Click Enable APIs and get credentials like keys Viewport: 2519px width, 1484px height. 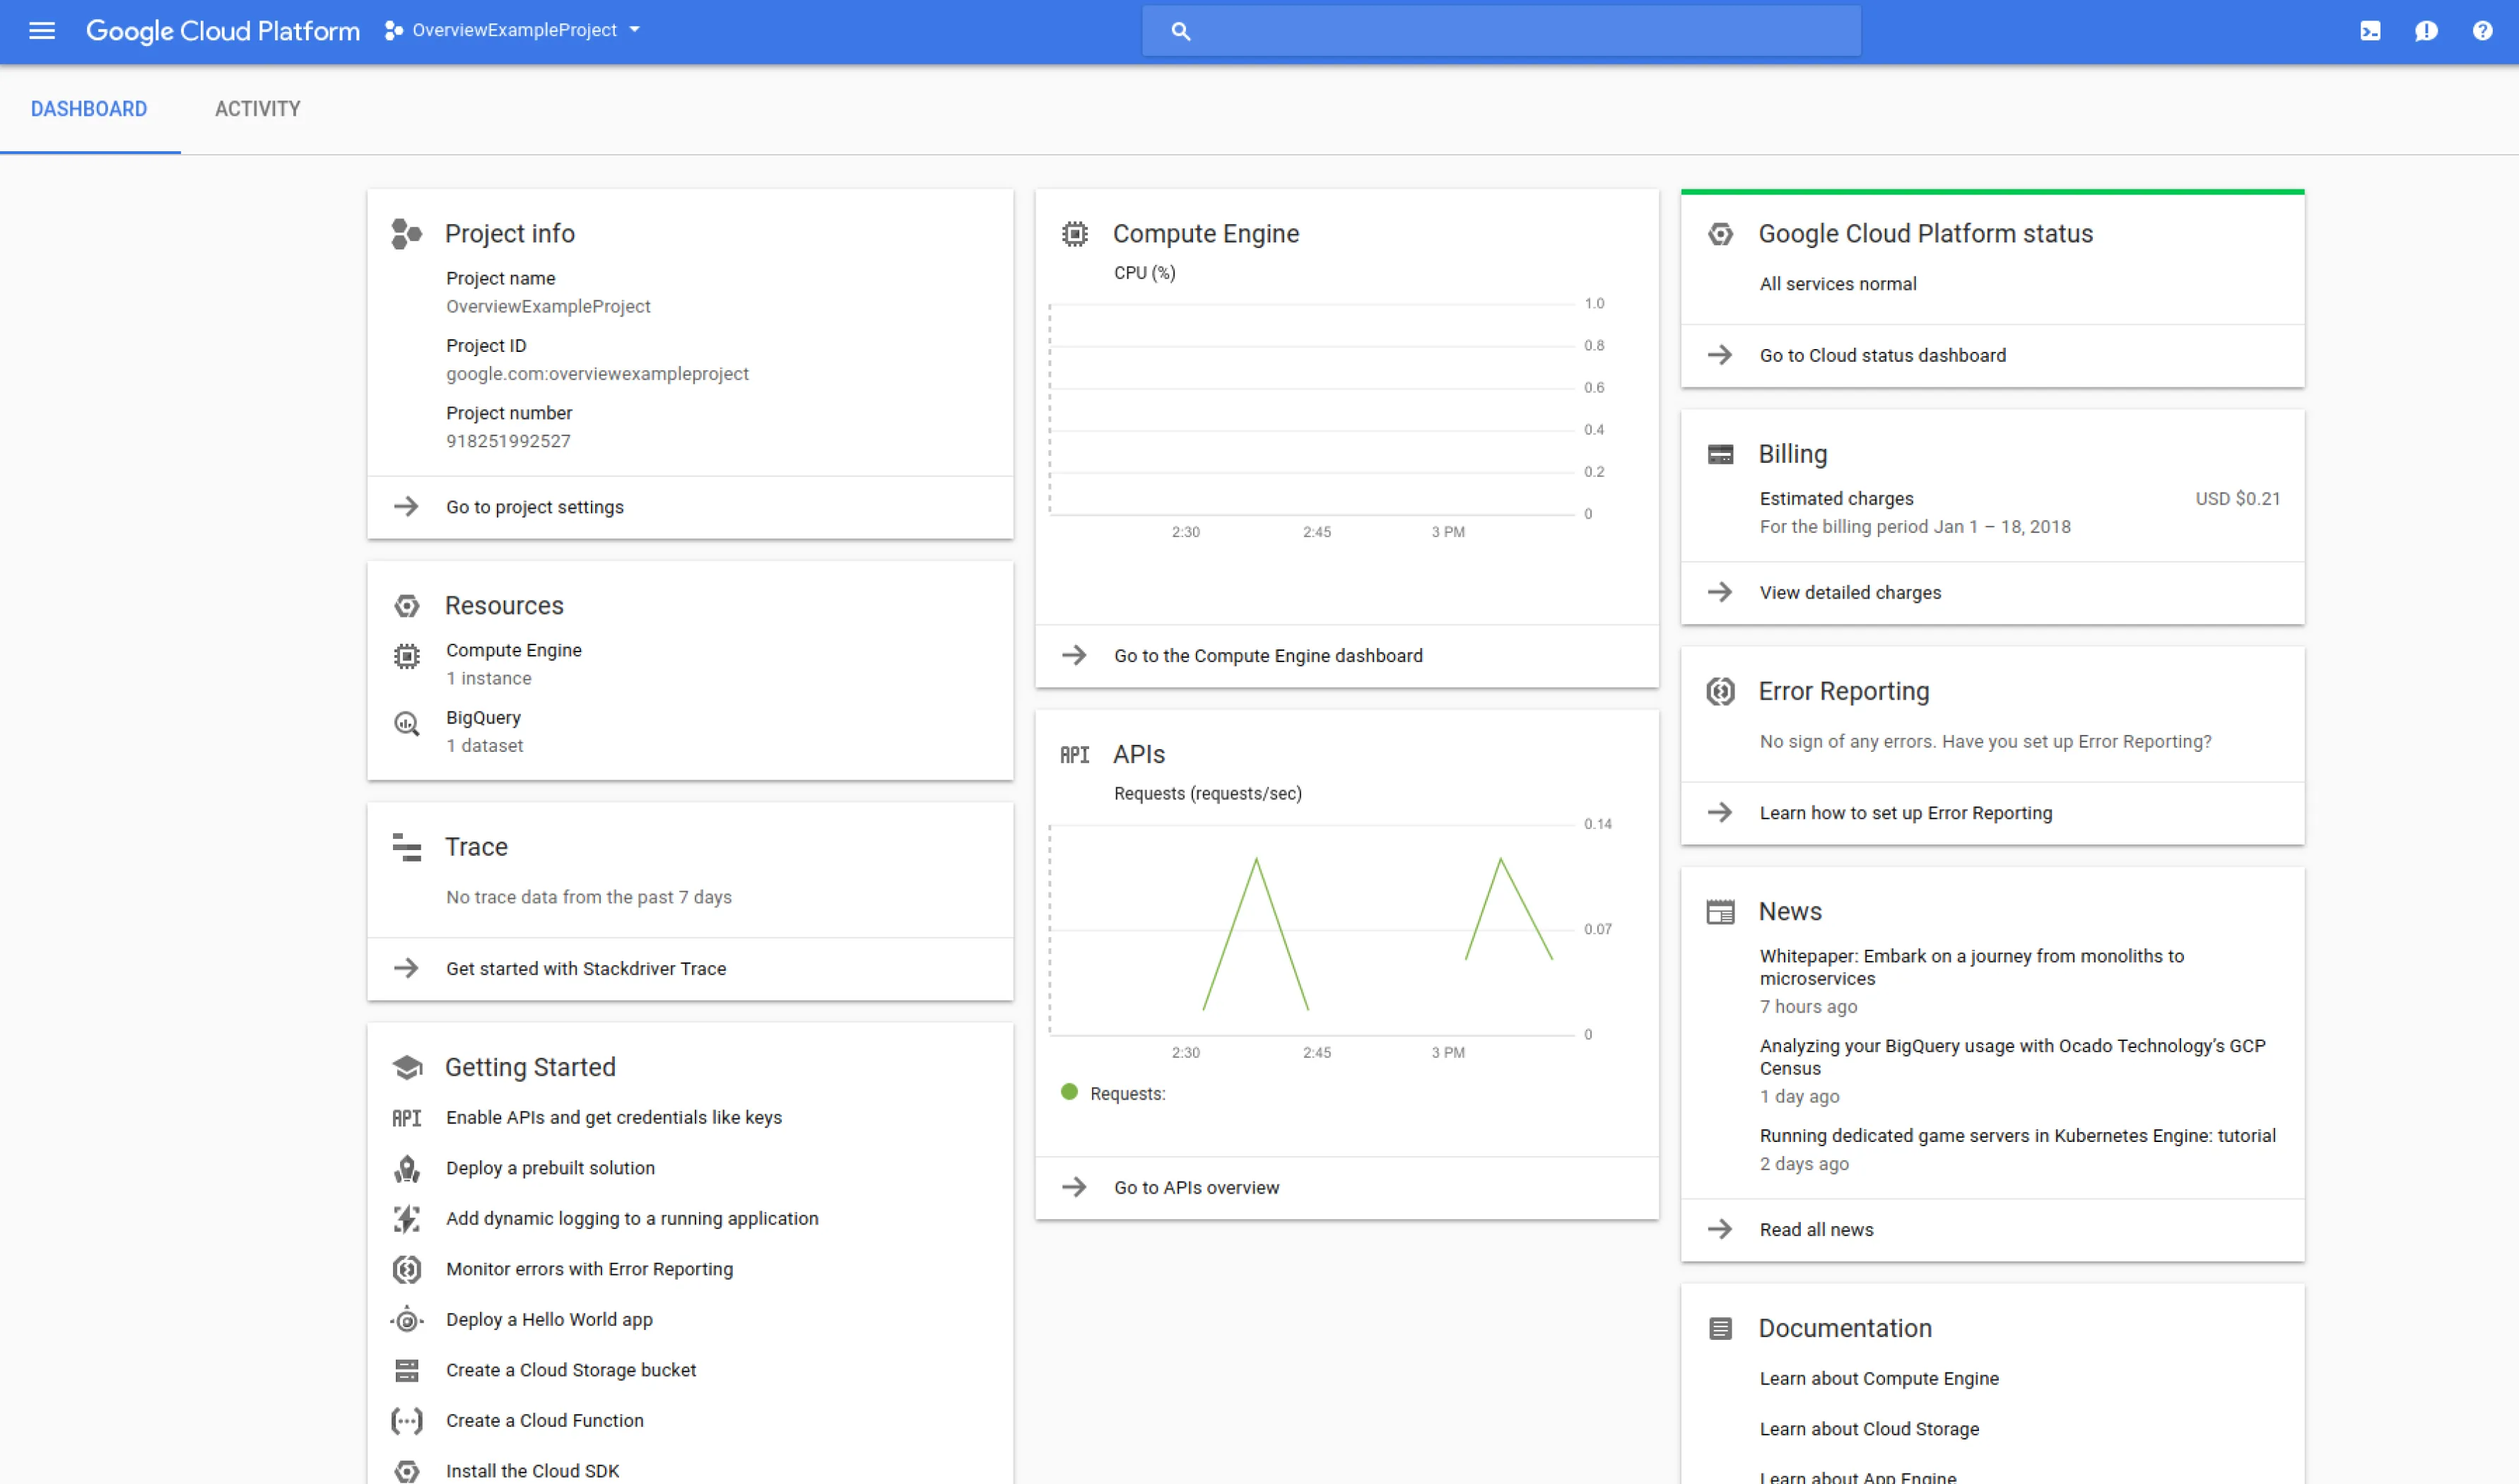pos(613,1118)
